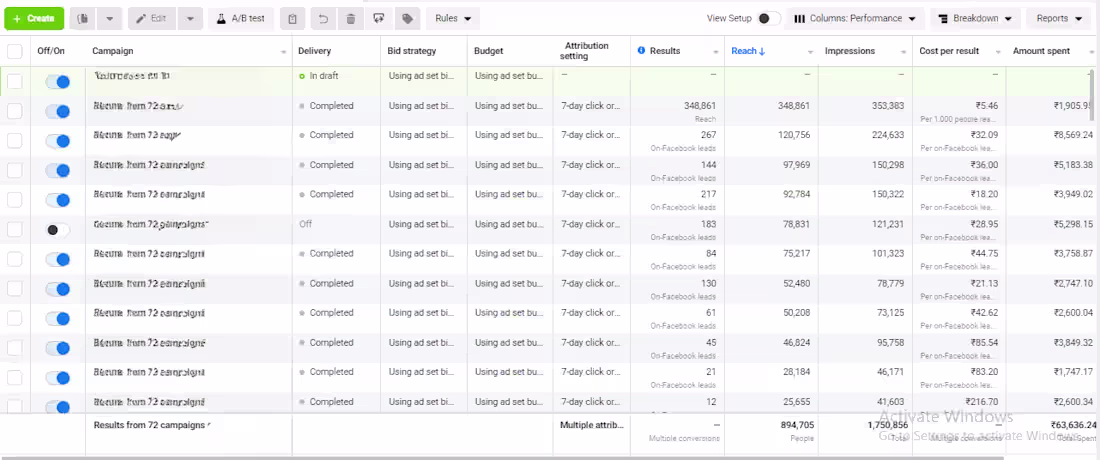1100x460 pixels.
Task: Click the ₹216.70 cost per result value
Action: tap(980, 402)
